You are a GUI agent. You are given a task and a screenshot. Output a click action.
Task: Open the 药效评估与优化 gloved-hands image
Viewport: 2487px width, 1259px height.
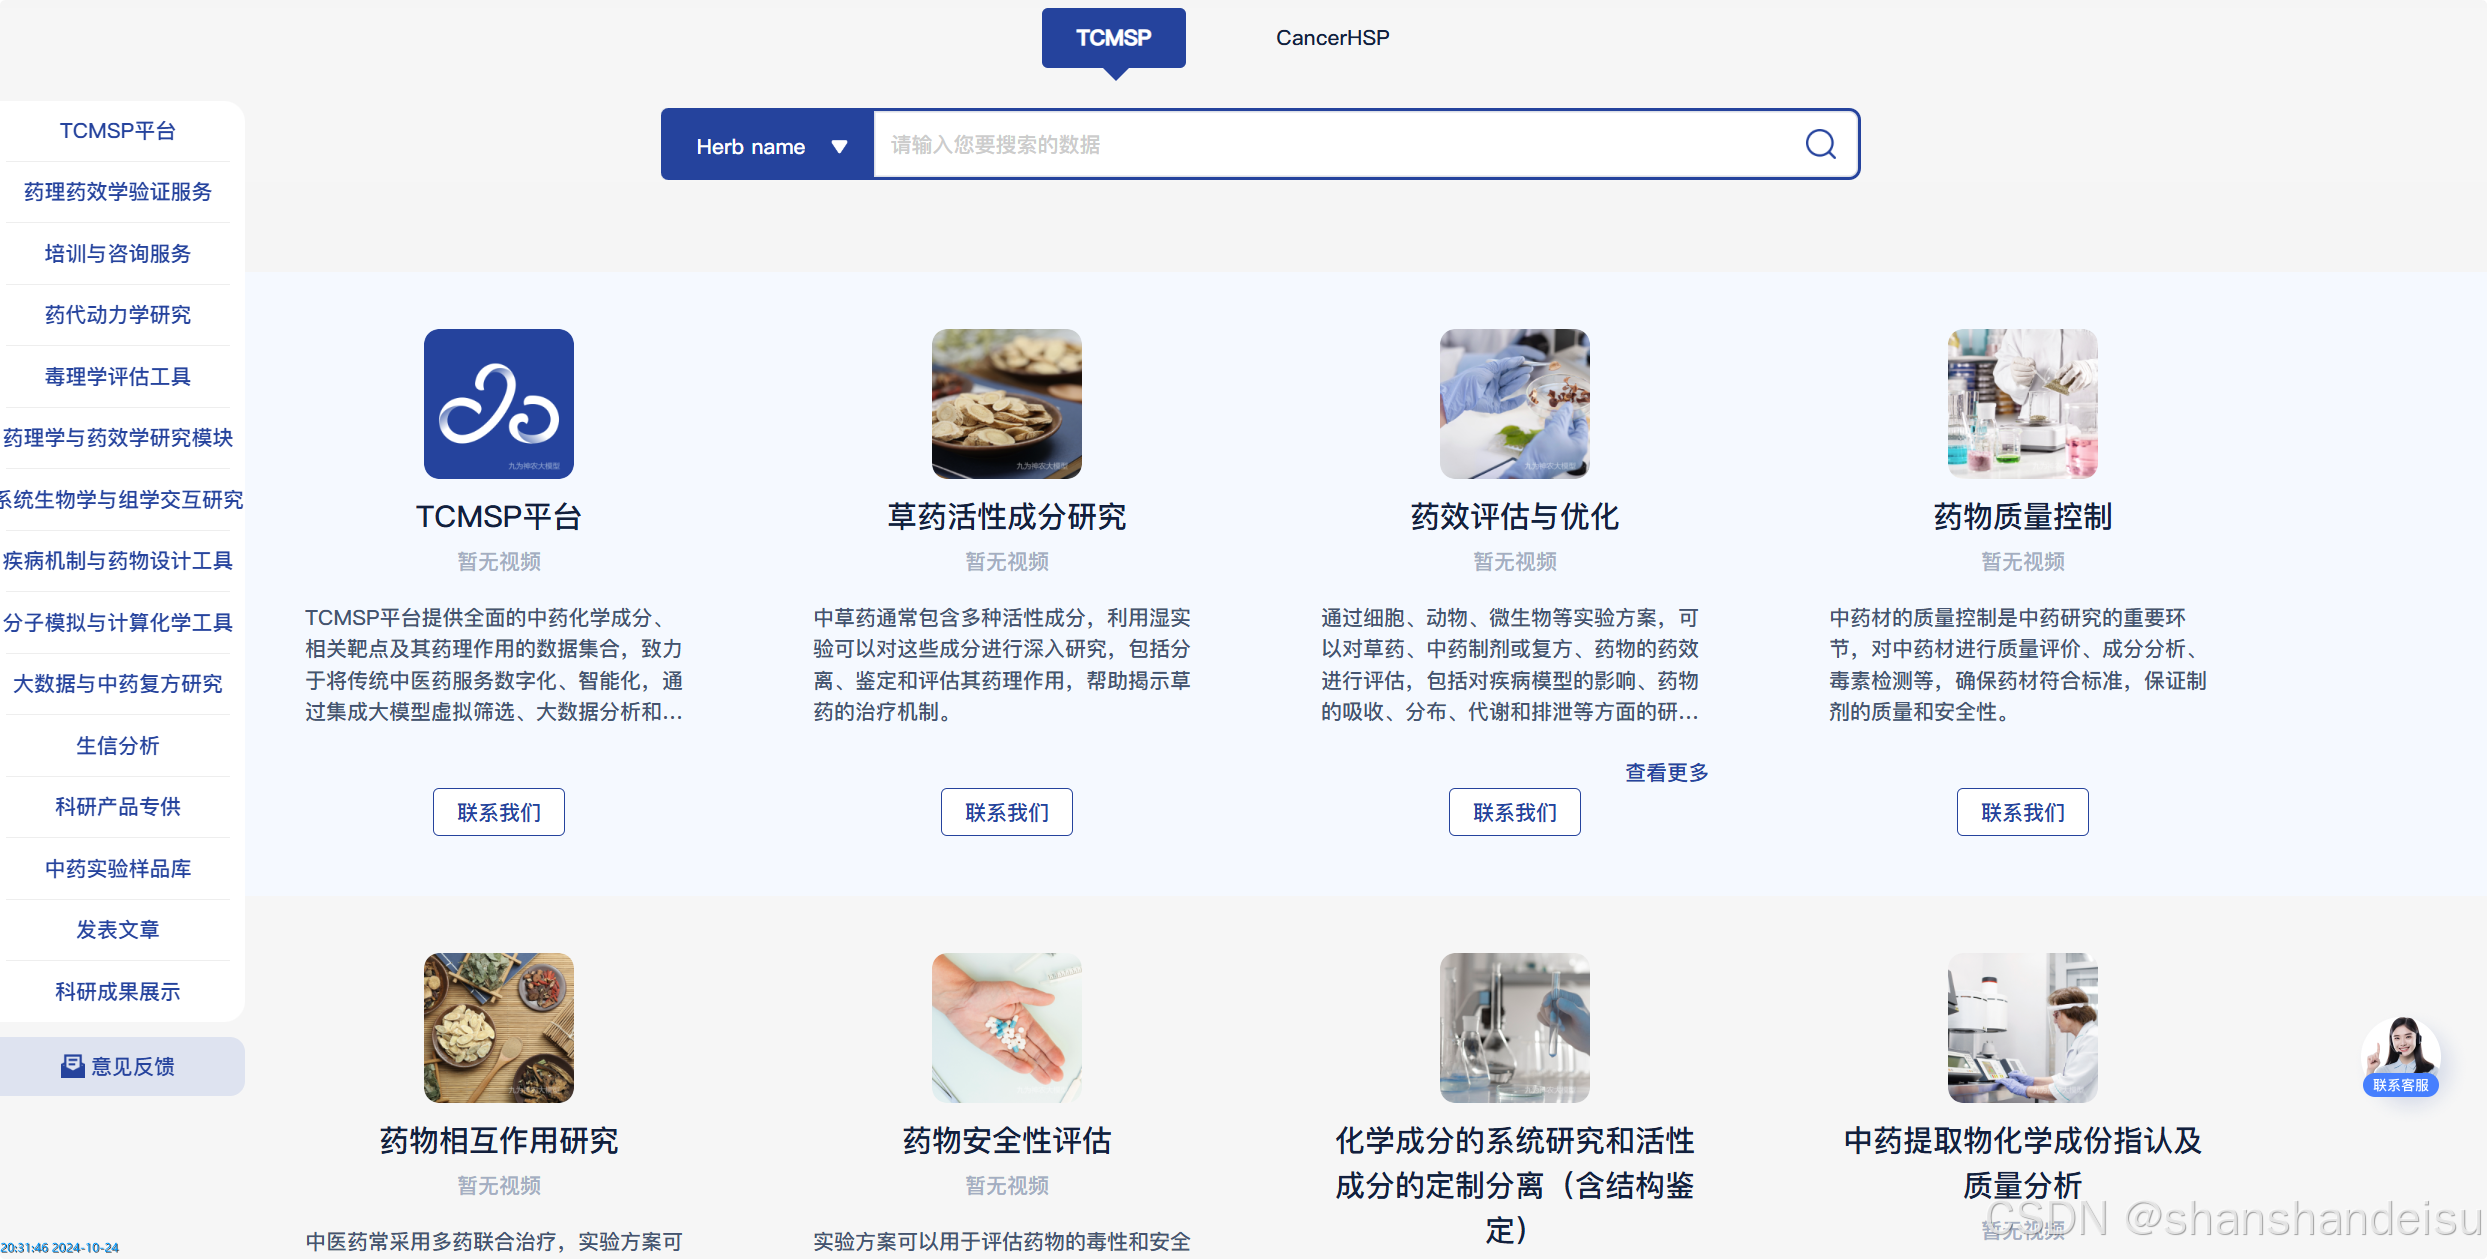click(1514, 404)
